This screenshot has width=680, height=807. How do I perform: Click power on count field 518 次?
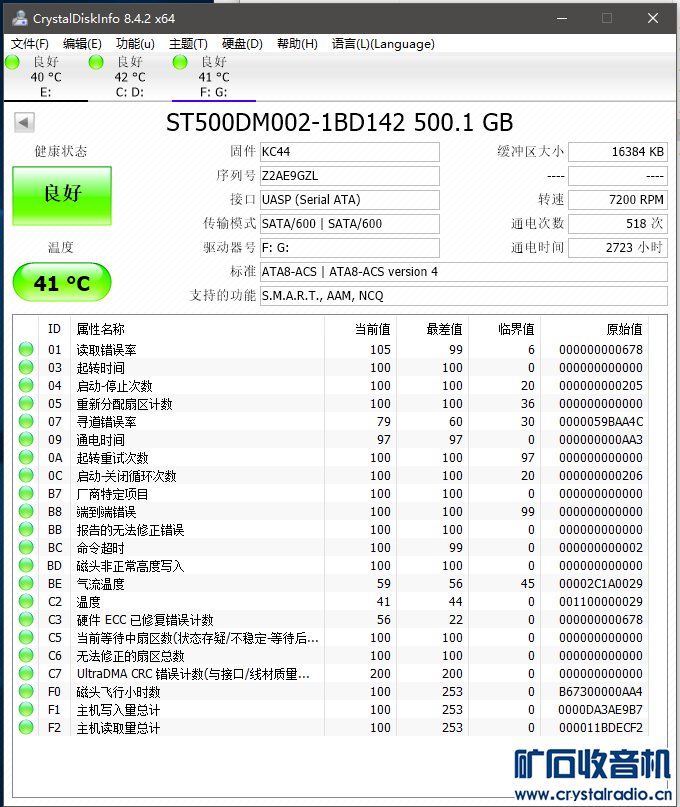(618, 224)
